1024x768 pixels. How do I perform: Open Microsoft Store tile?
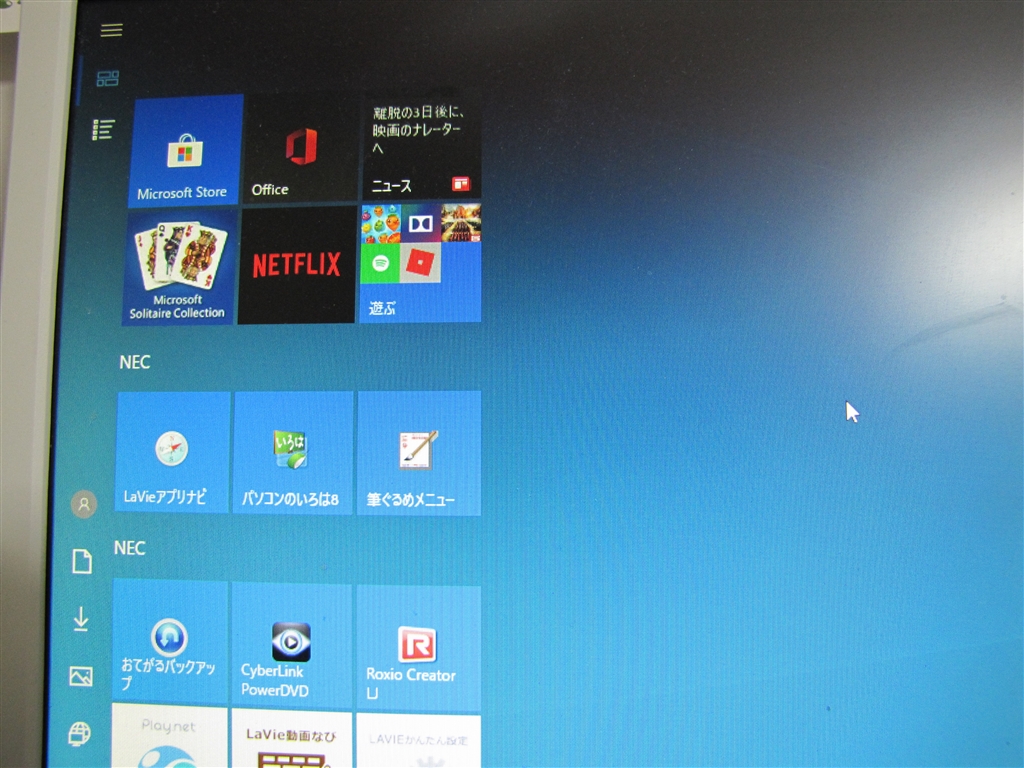(185, 151)
